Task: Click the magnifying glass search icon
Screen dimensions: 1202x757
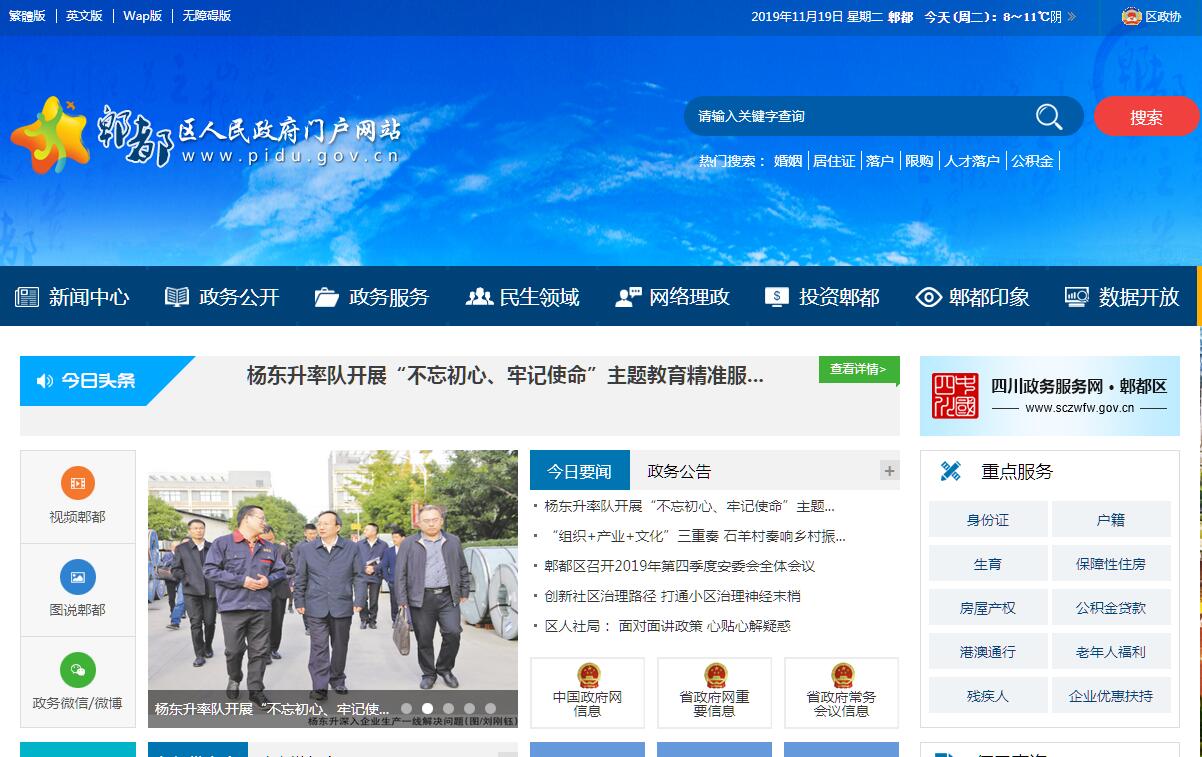Action: (1048, 117)
